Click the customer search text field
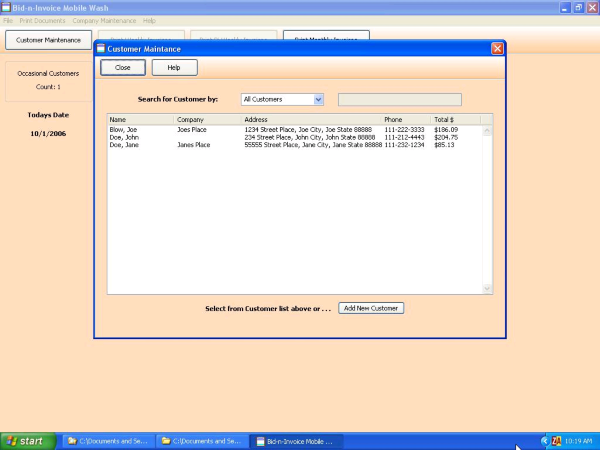This screenshot has width=600, height=450. point(400,100)
